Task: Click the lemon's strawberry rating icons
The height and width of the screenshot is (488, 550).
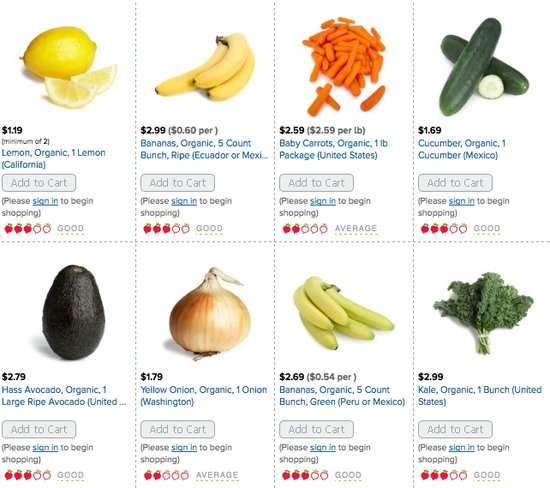Action: pos(28,229)
